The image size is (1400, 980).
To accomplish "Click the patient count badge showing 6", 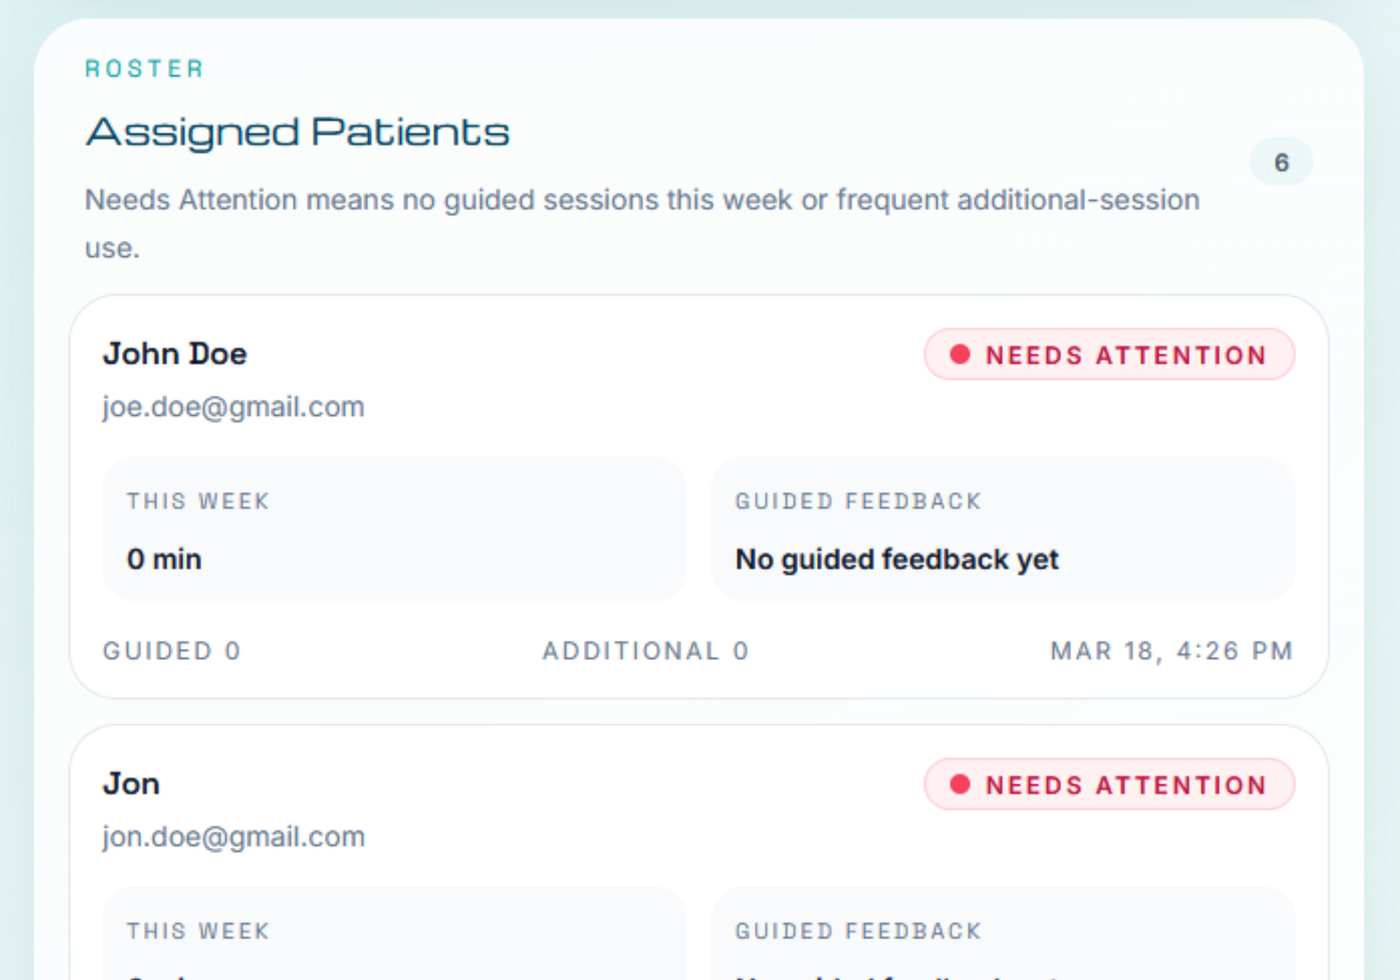I will [1281, 162].
